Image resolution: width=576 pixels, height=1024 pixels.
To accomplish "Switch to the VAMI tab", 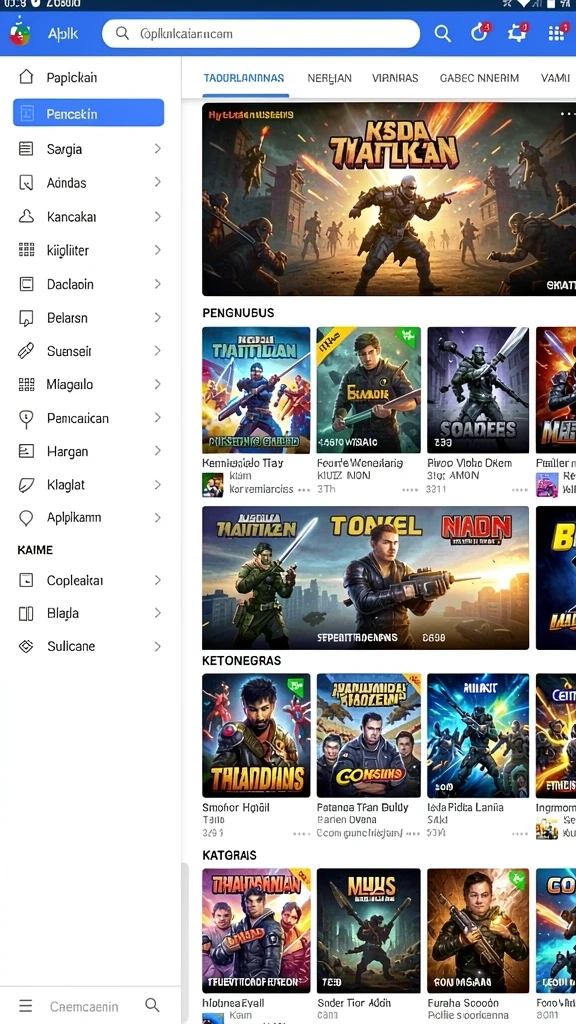I will click(555, 78).
